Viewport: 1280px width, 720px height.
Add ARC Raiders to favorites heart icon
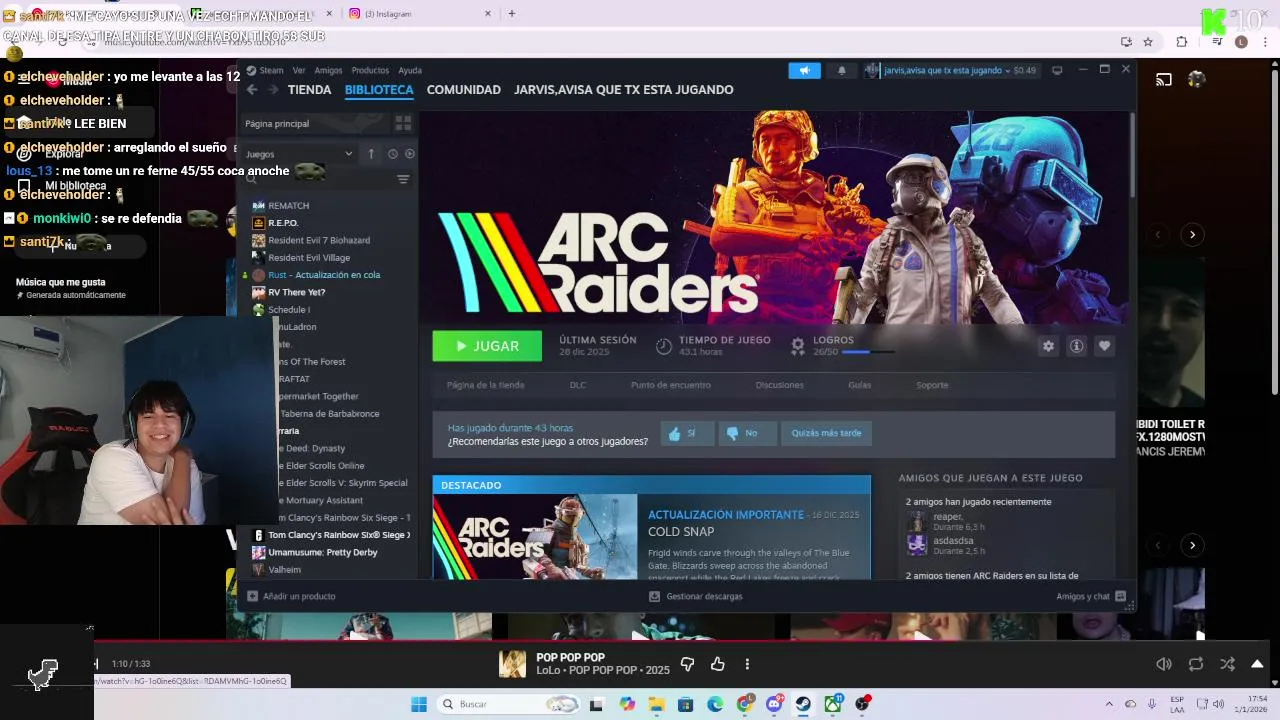(1104, 346)
